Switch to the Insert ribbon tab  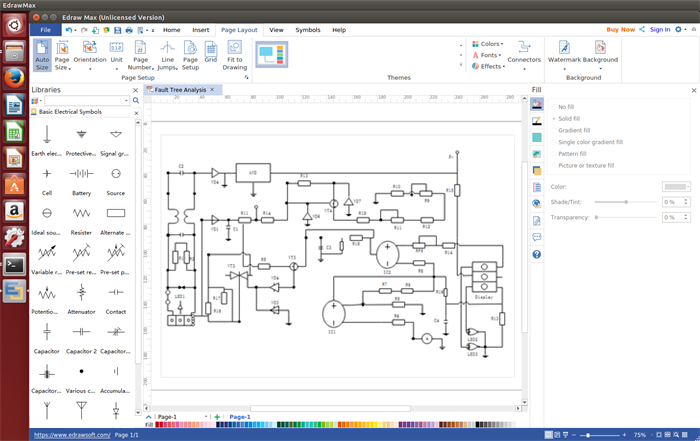201,30
